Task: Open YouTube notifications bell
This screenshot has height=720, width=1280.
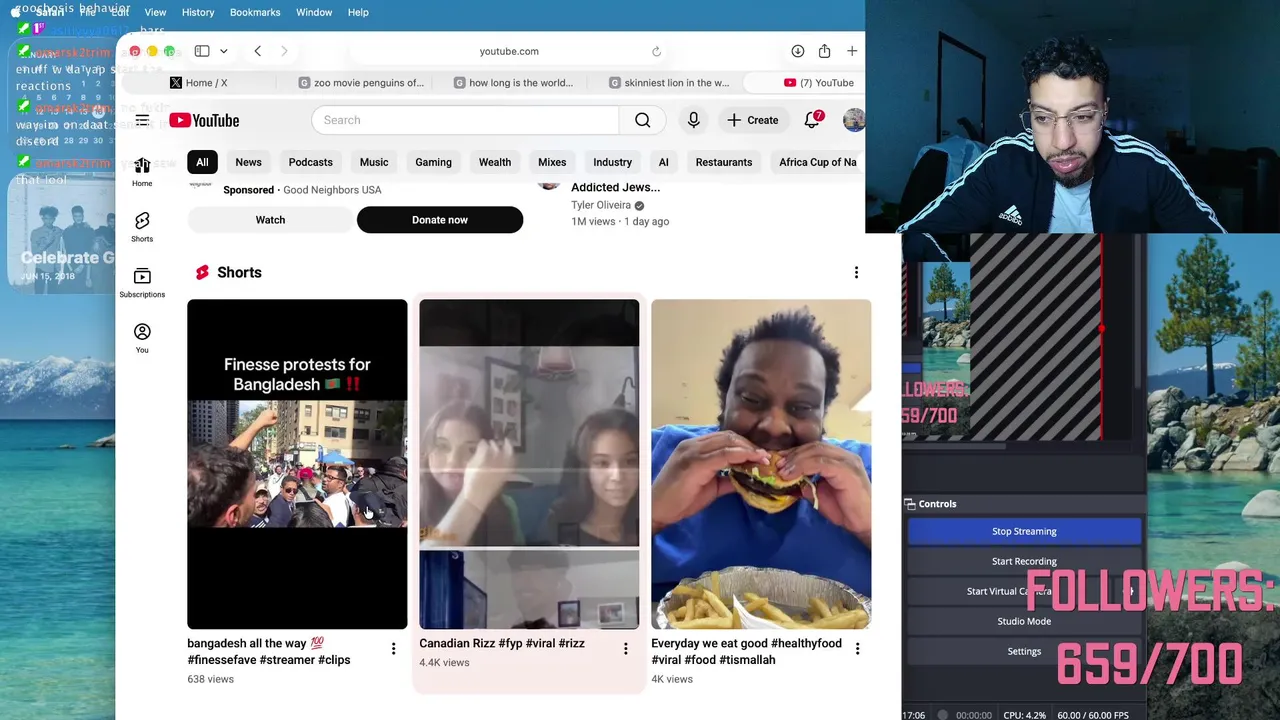Action: [x=813, y=120]
